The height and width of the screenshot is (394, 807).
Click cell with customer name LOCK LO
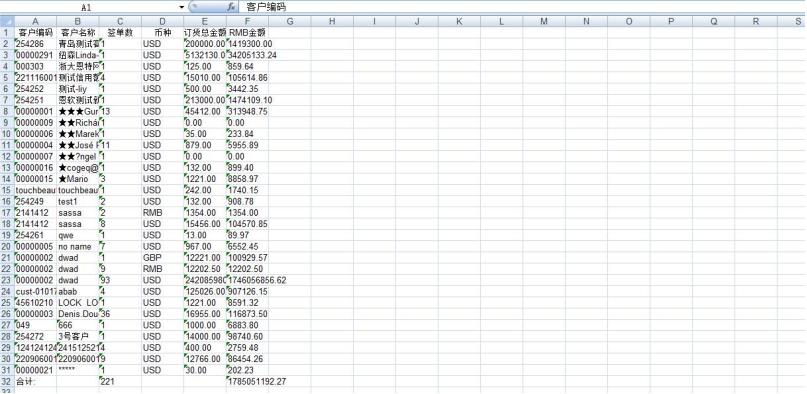click(x=78, y=303)
